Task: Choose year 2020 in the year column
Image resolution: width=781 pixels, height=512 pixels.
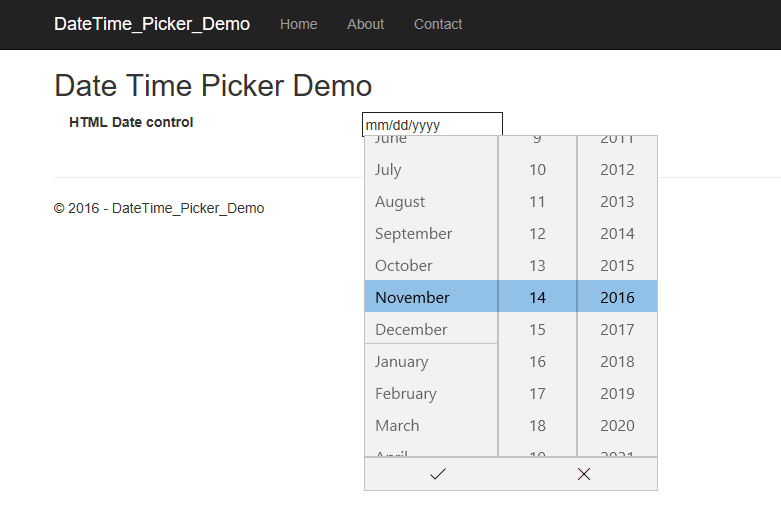Action: pyautogui.click(x=617, y=426)
